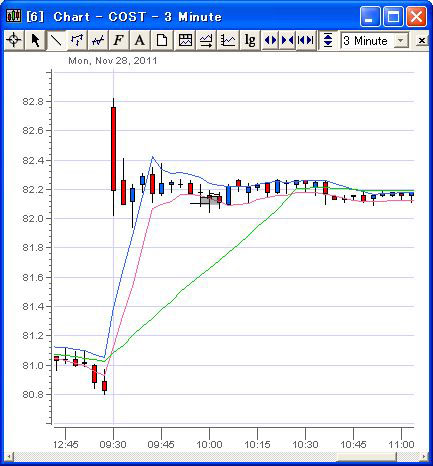
Task: Open the 3 Minute interval dropdown
Action: [401, 41]
